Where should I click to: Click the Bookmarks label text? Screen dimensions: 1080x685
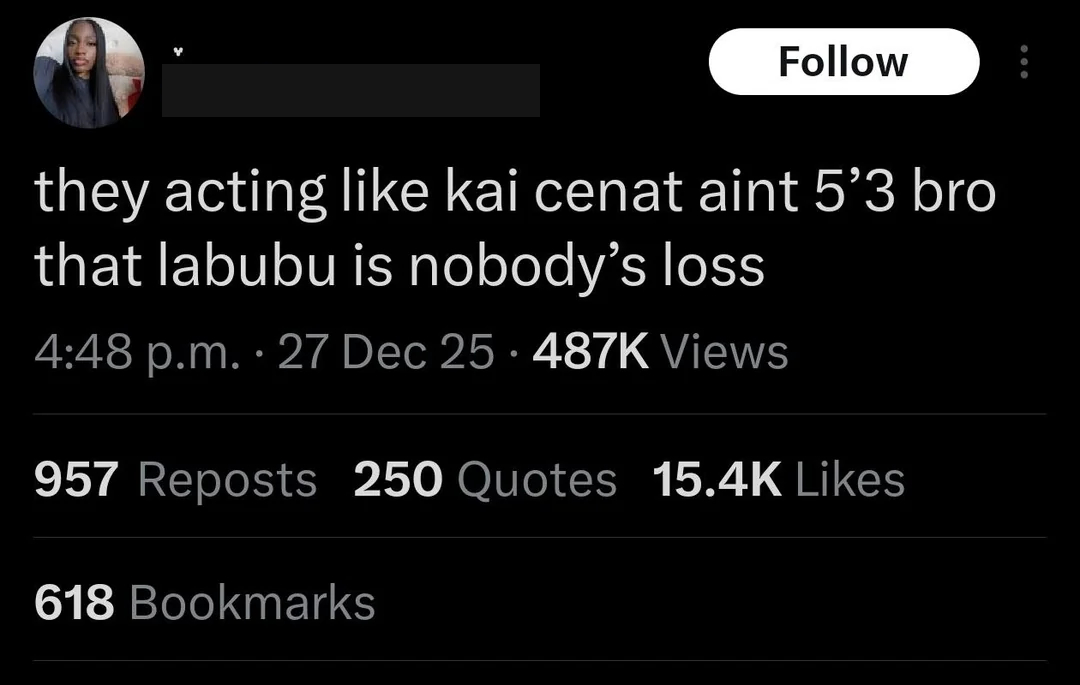tap(250, 601)
